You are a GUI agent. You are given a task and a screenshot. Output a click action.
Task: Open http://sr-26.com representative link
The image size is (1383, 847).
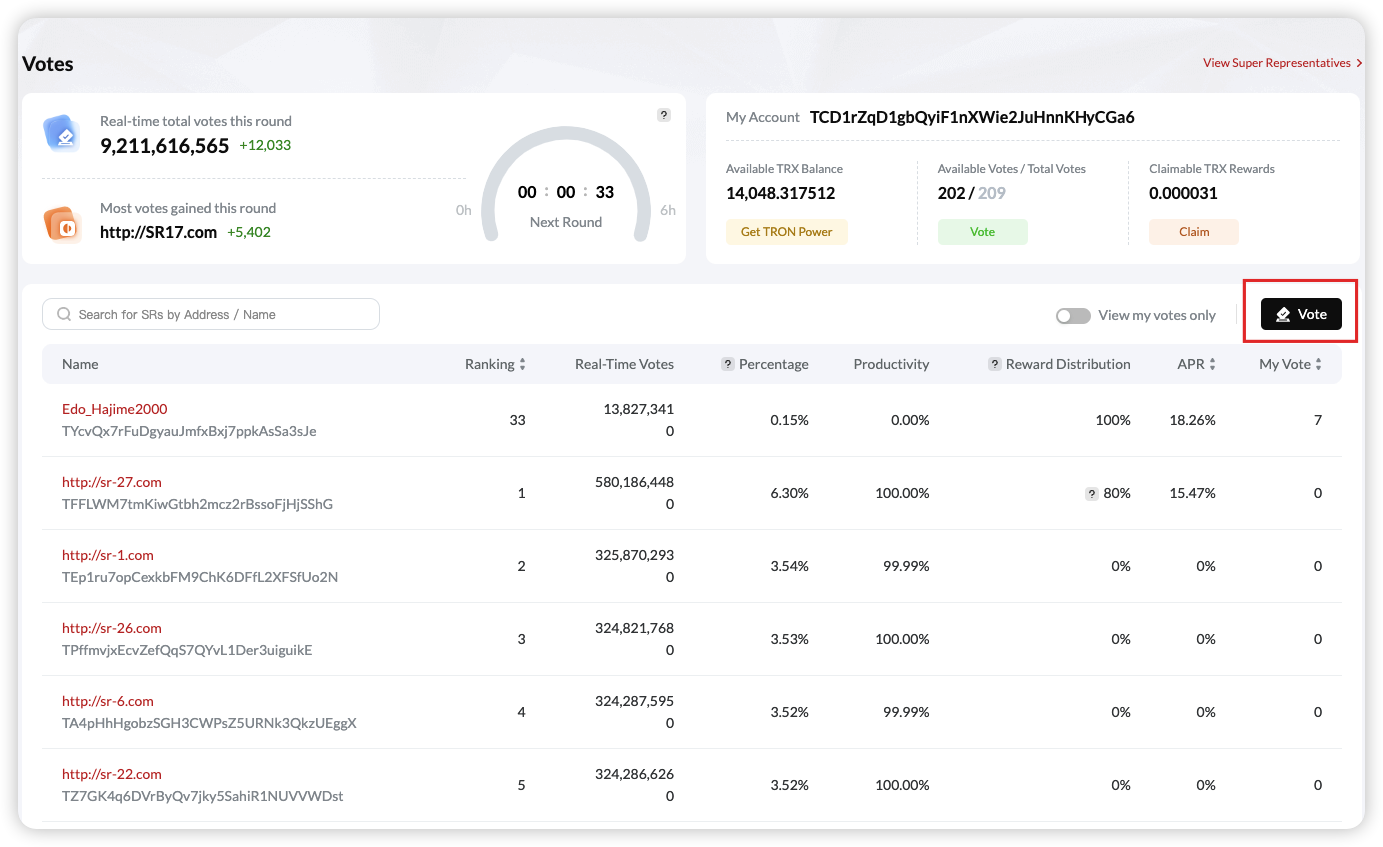(x=112, y=628)
